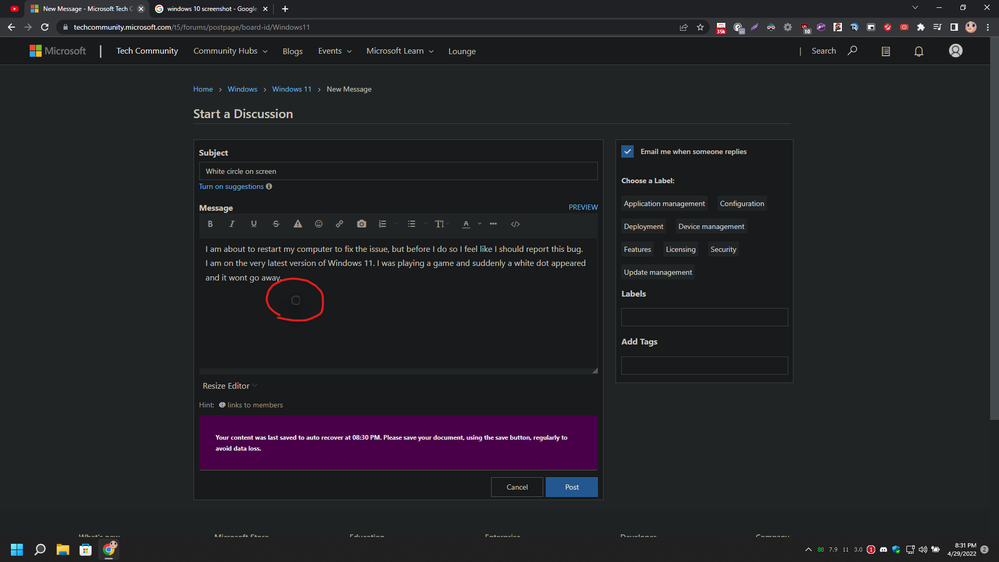Select the Features label
Image resolution: width=999 pixels, height=562 pixels.
coord(637,250)
